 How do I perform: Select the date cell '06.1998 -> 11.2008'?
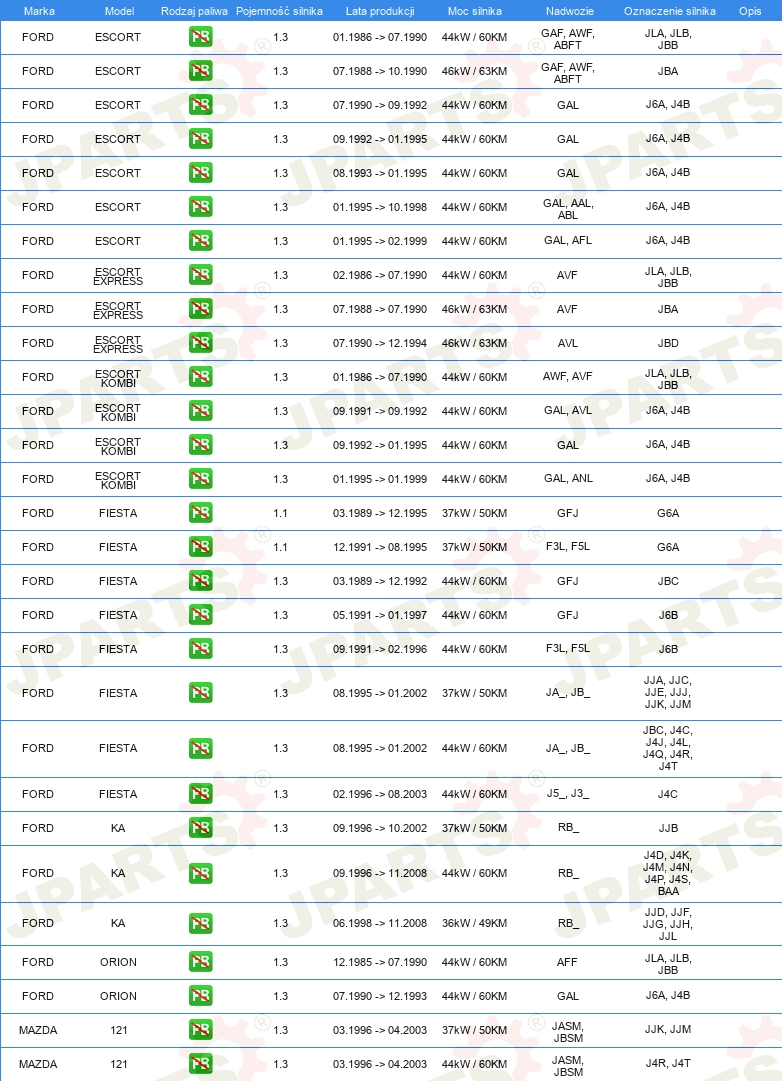pos(380,923)
